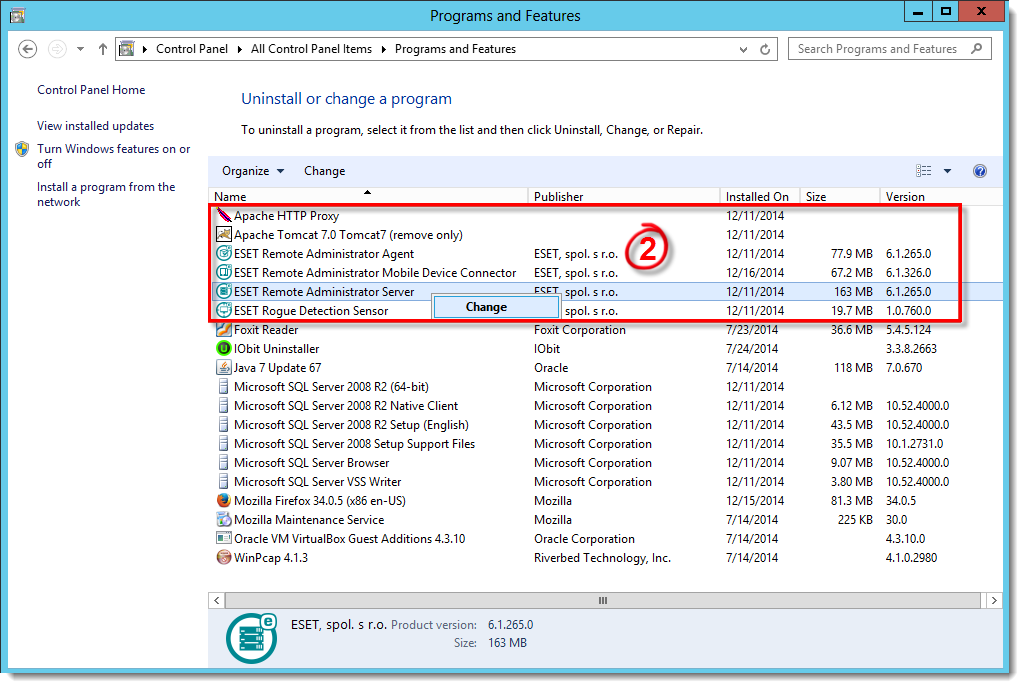
Task: Open the Organize dropdown menu
Action: (x=253, y=171)
